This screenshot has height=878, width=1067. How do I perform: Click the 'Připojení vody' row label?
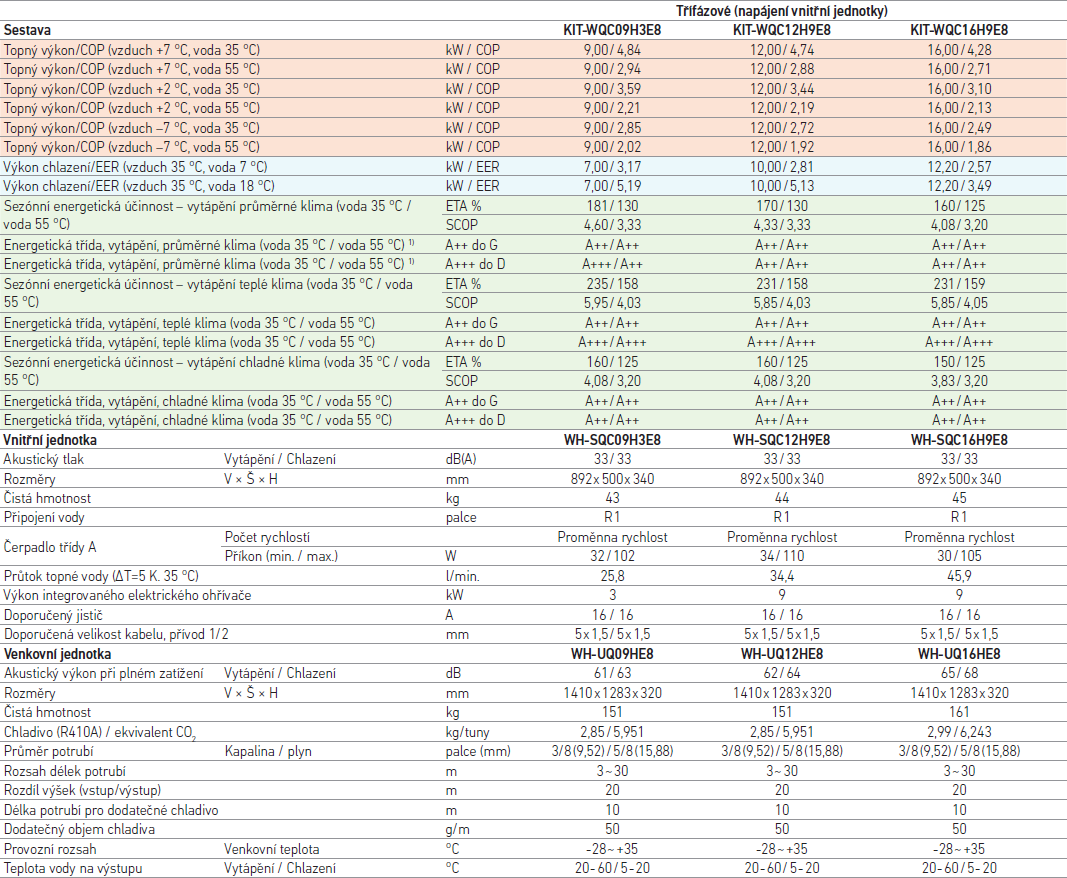tap(44, 517)
